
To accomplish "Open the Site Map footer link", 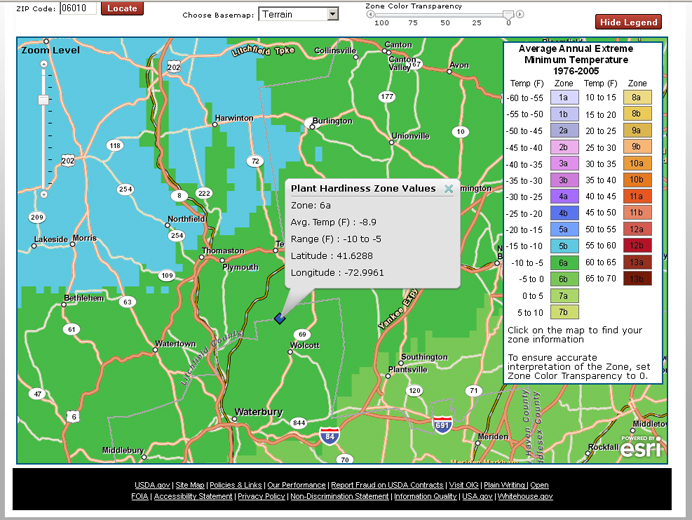I will point(190,485).
